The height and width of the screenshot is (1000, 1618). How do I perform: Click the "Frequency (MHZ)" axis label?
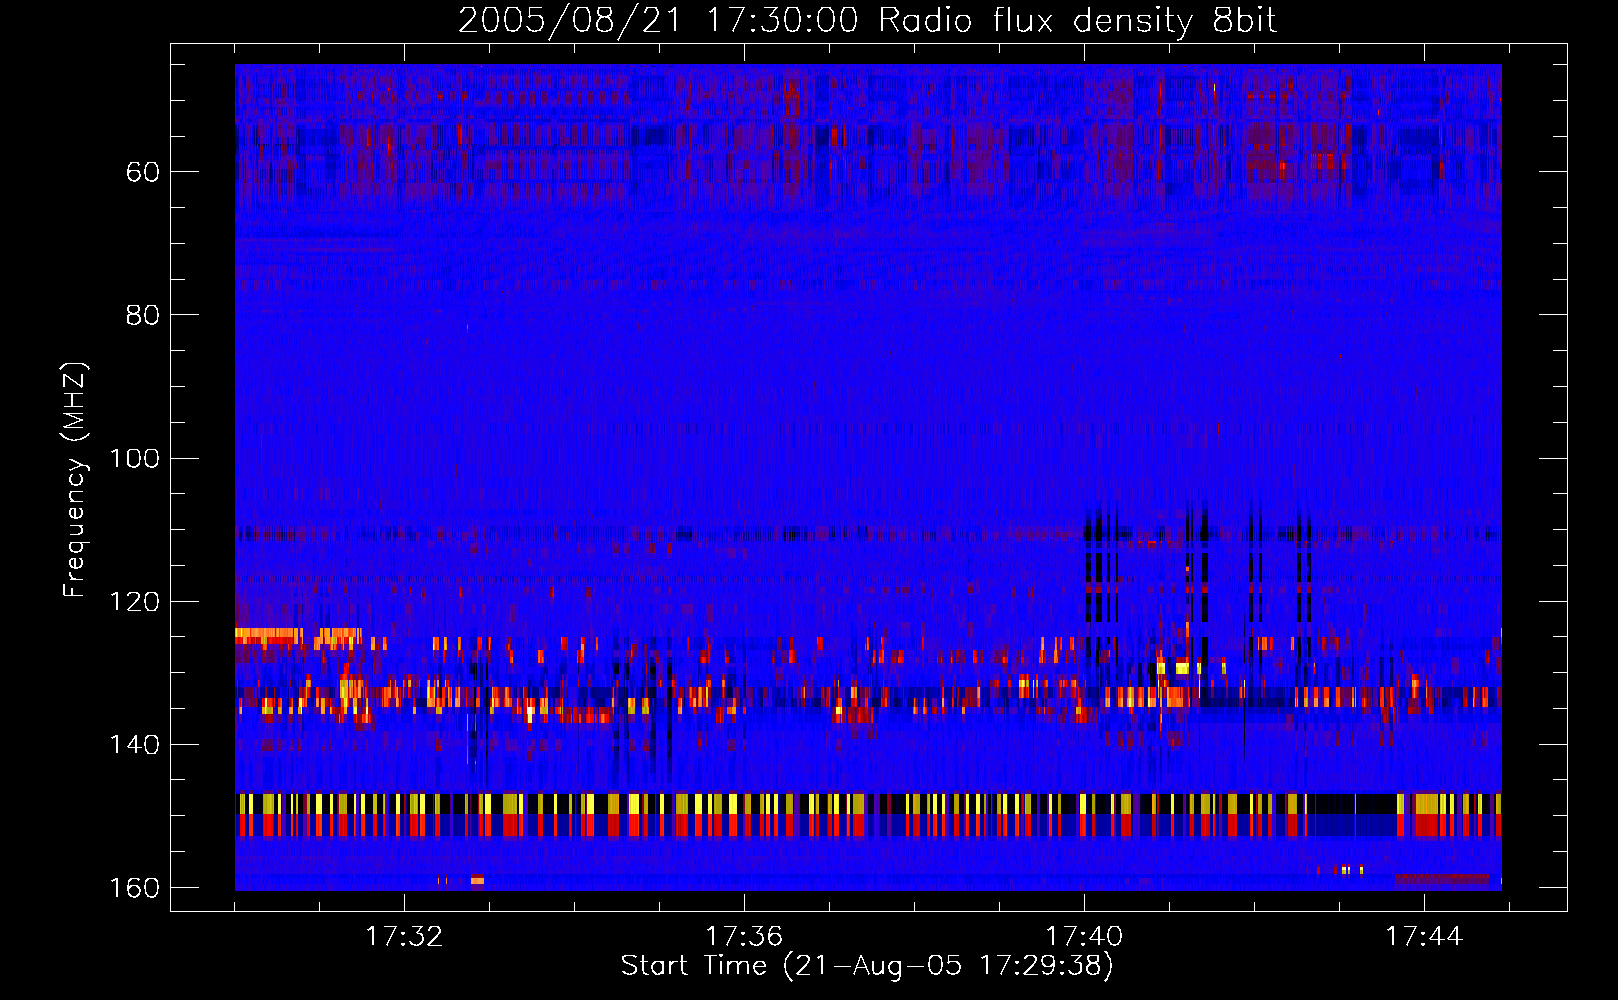tap(75, 480)
